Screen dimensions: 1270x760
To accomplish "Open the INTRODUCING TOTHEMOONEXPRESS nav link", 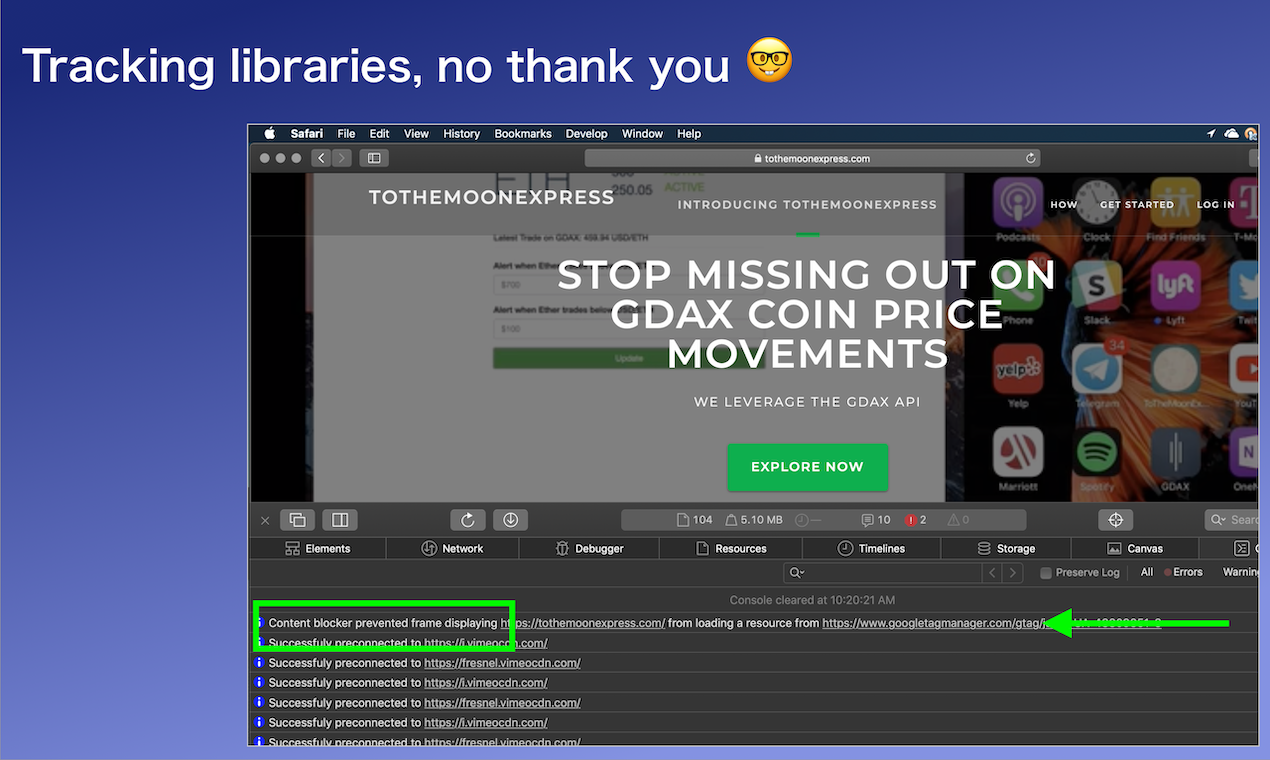I will [x=807, y=205].
